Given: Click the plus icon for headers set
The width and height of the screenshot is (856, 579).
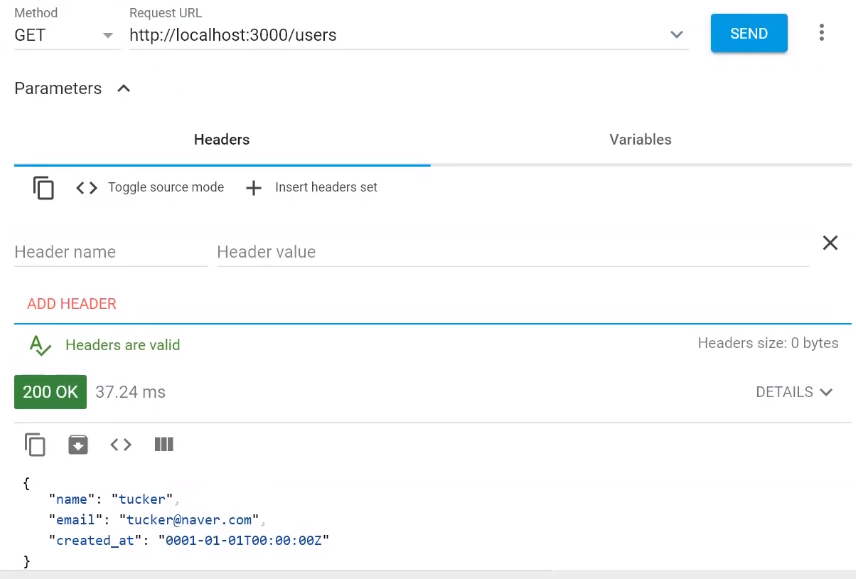Looking at the screenshot, I should coord(253,188).
